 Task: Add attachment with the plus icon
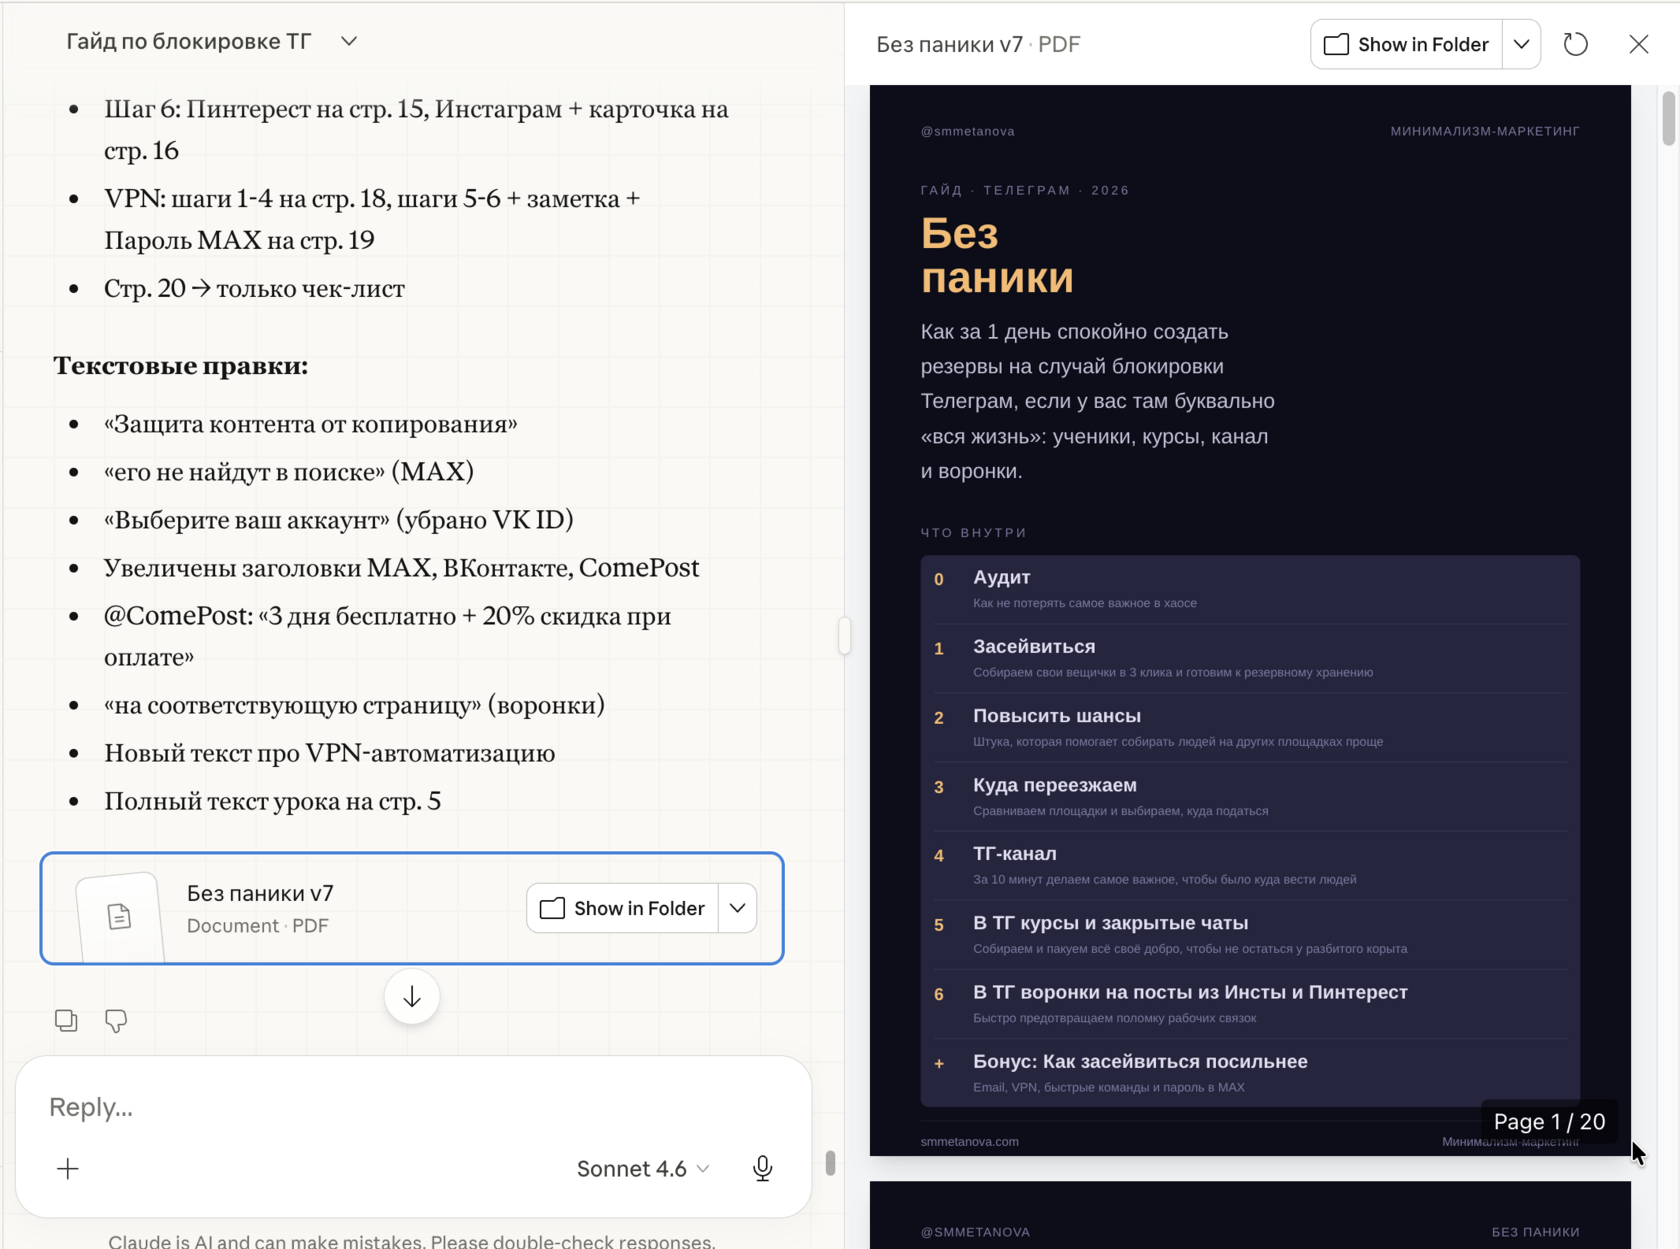point(68,1168)
